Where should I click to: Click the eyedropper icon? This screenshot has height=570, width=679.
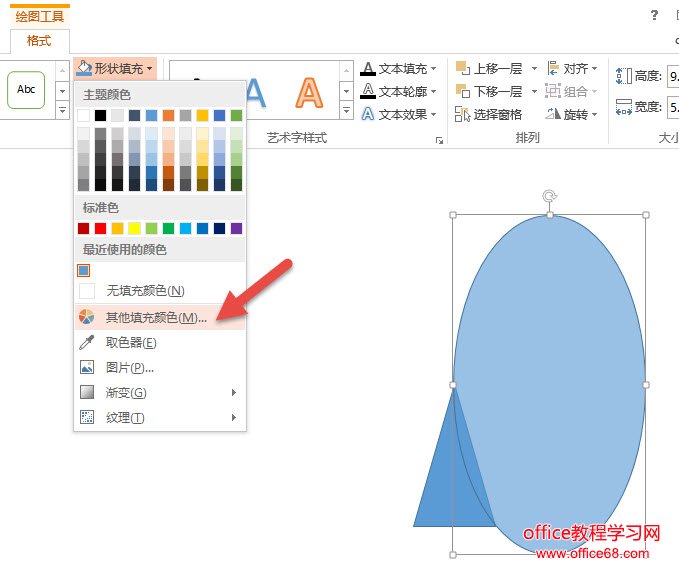coord(87,343)
